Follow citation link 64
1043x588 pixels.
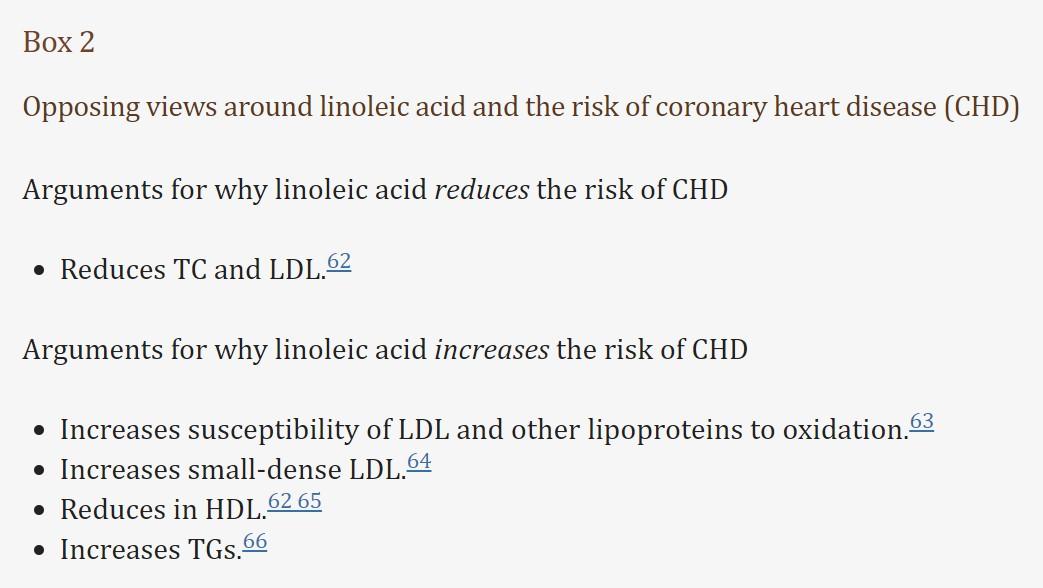coord(419,462)
